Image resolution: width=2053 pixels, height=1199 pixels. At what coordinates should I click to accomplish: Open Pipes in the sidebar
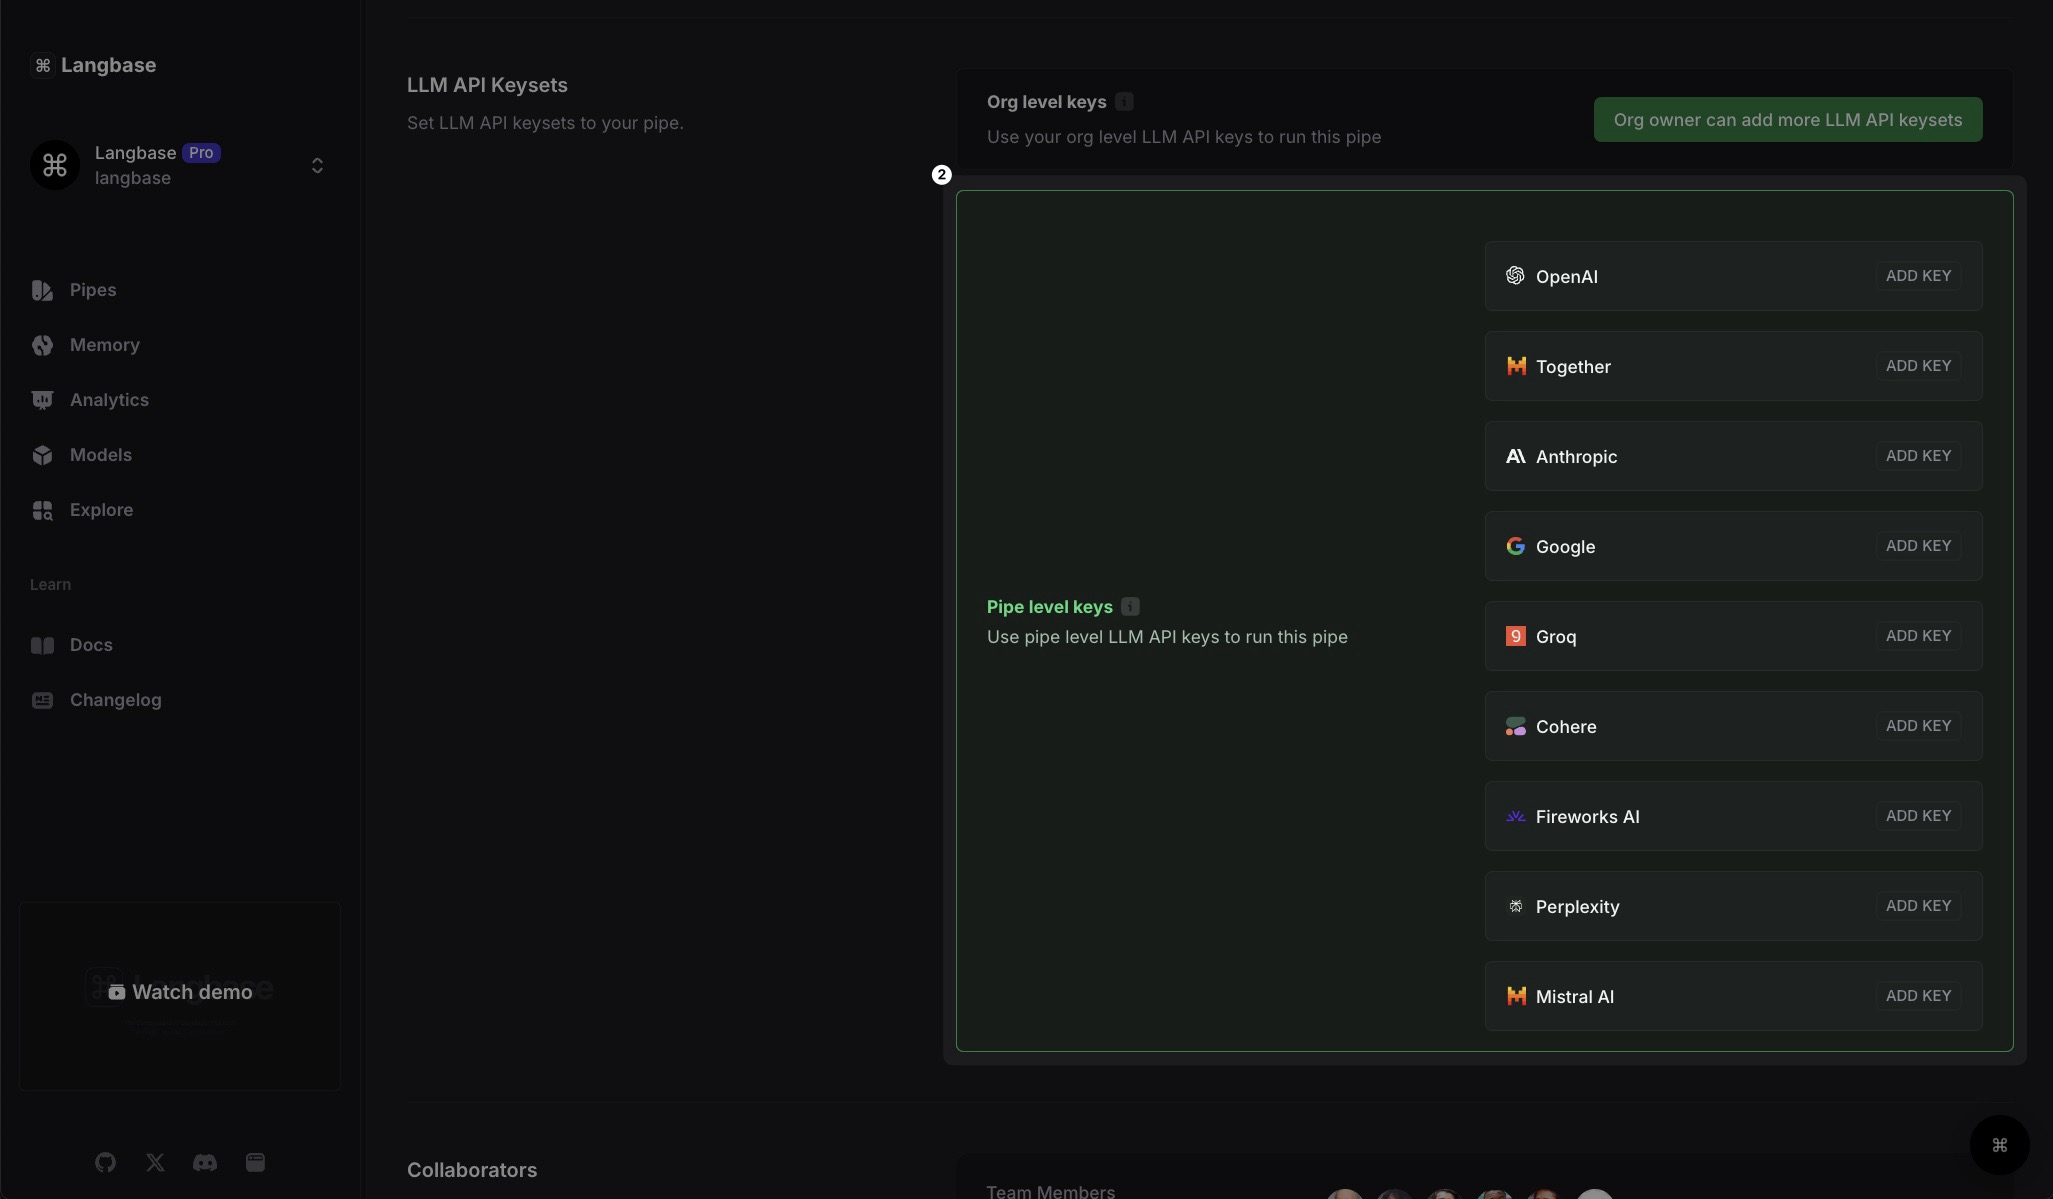pyautogui.click(x=92, y=290)
